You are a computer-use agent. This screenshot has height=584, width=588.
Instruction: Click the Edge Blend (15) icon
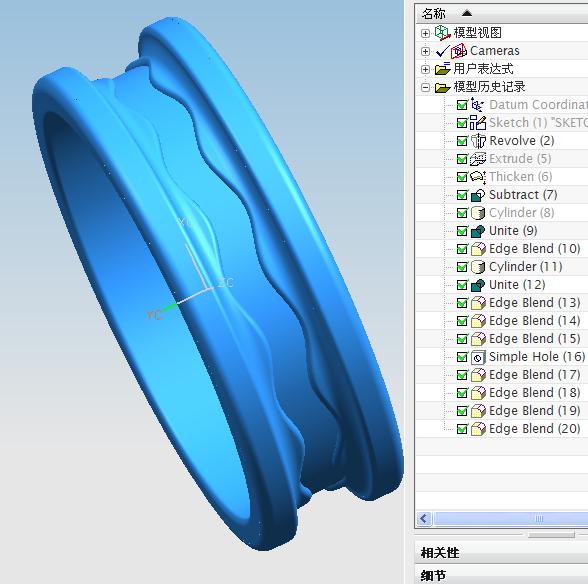pyautogui.click(x=478, y=339)
